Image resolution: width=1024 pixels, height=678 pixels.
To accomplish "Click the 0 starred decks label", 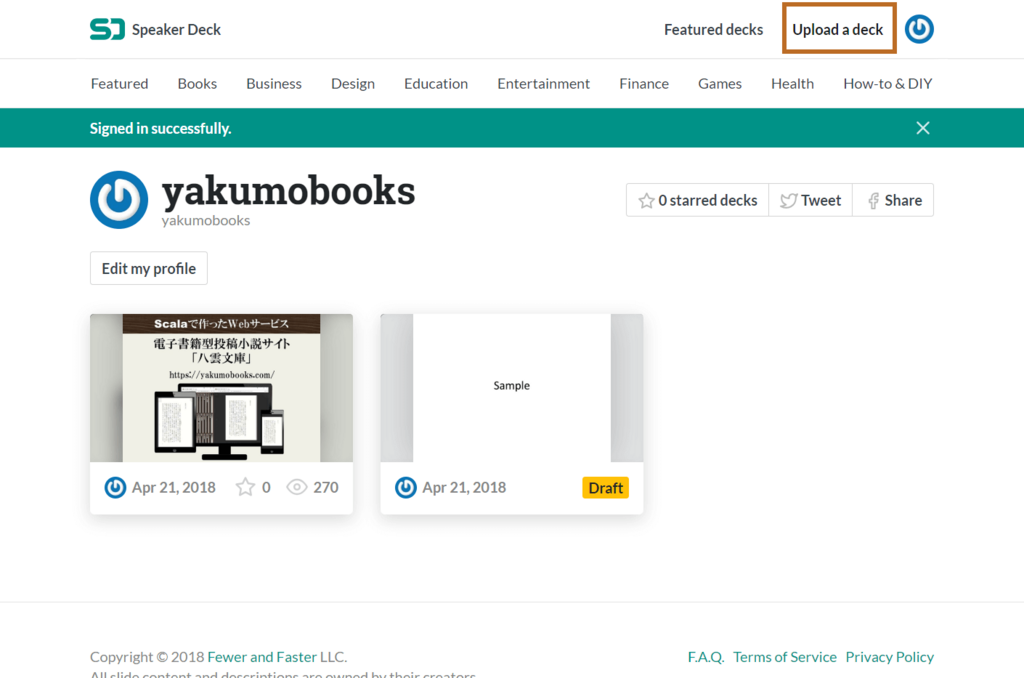I will 707,201.
